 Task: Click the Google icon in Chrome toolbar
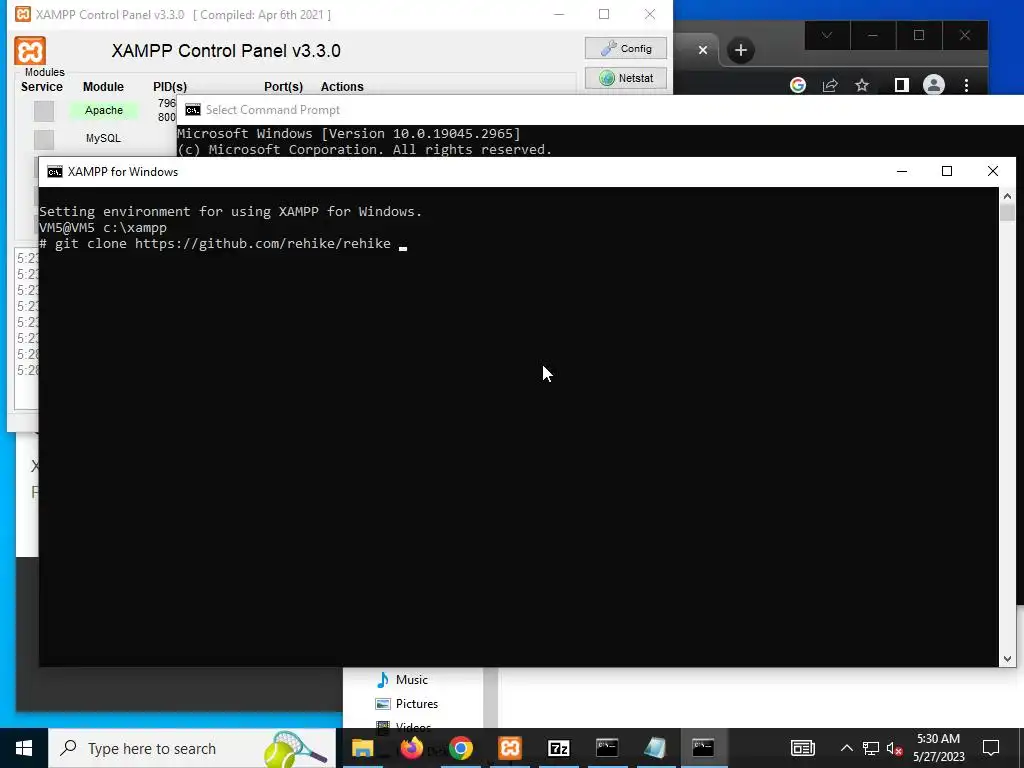point(797,85)
